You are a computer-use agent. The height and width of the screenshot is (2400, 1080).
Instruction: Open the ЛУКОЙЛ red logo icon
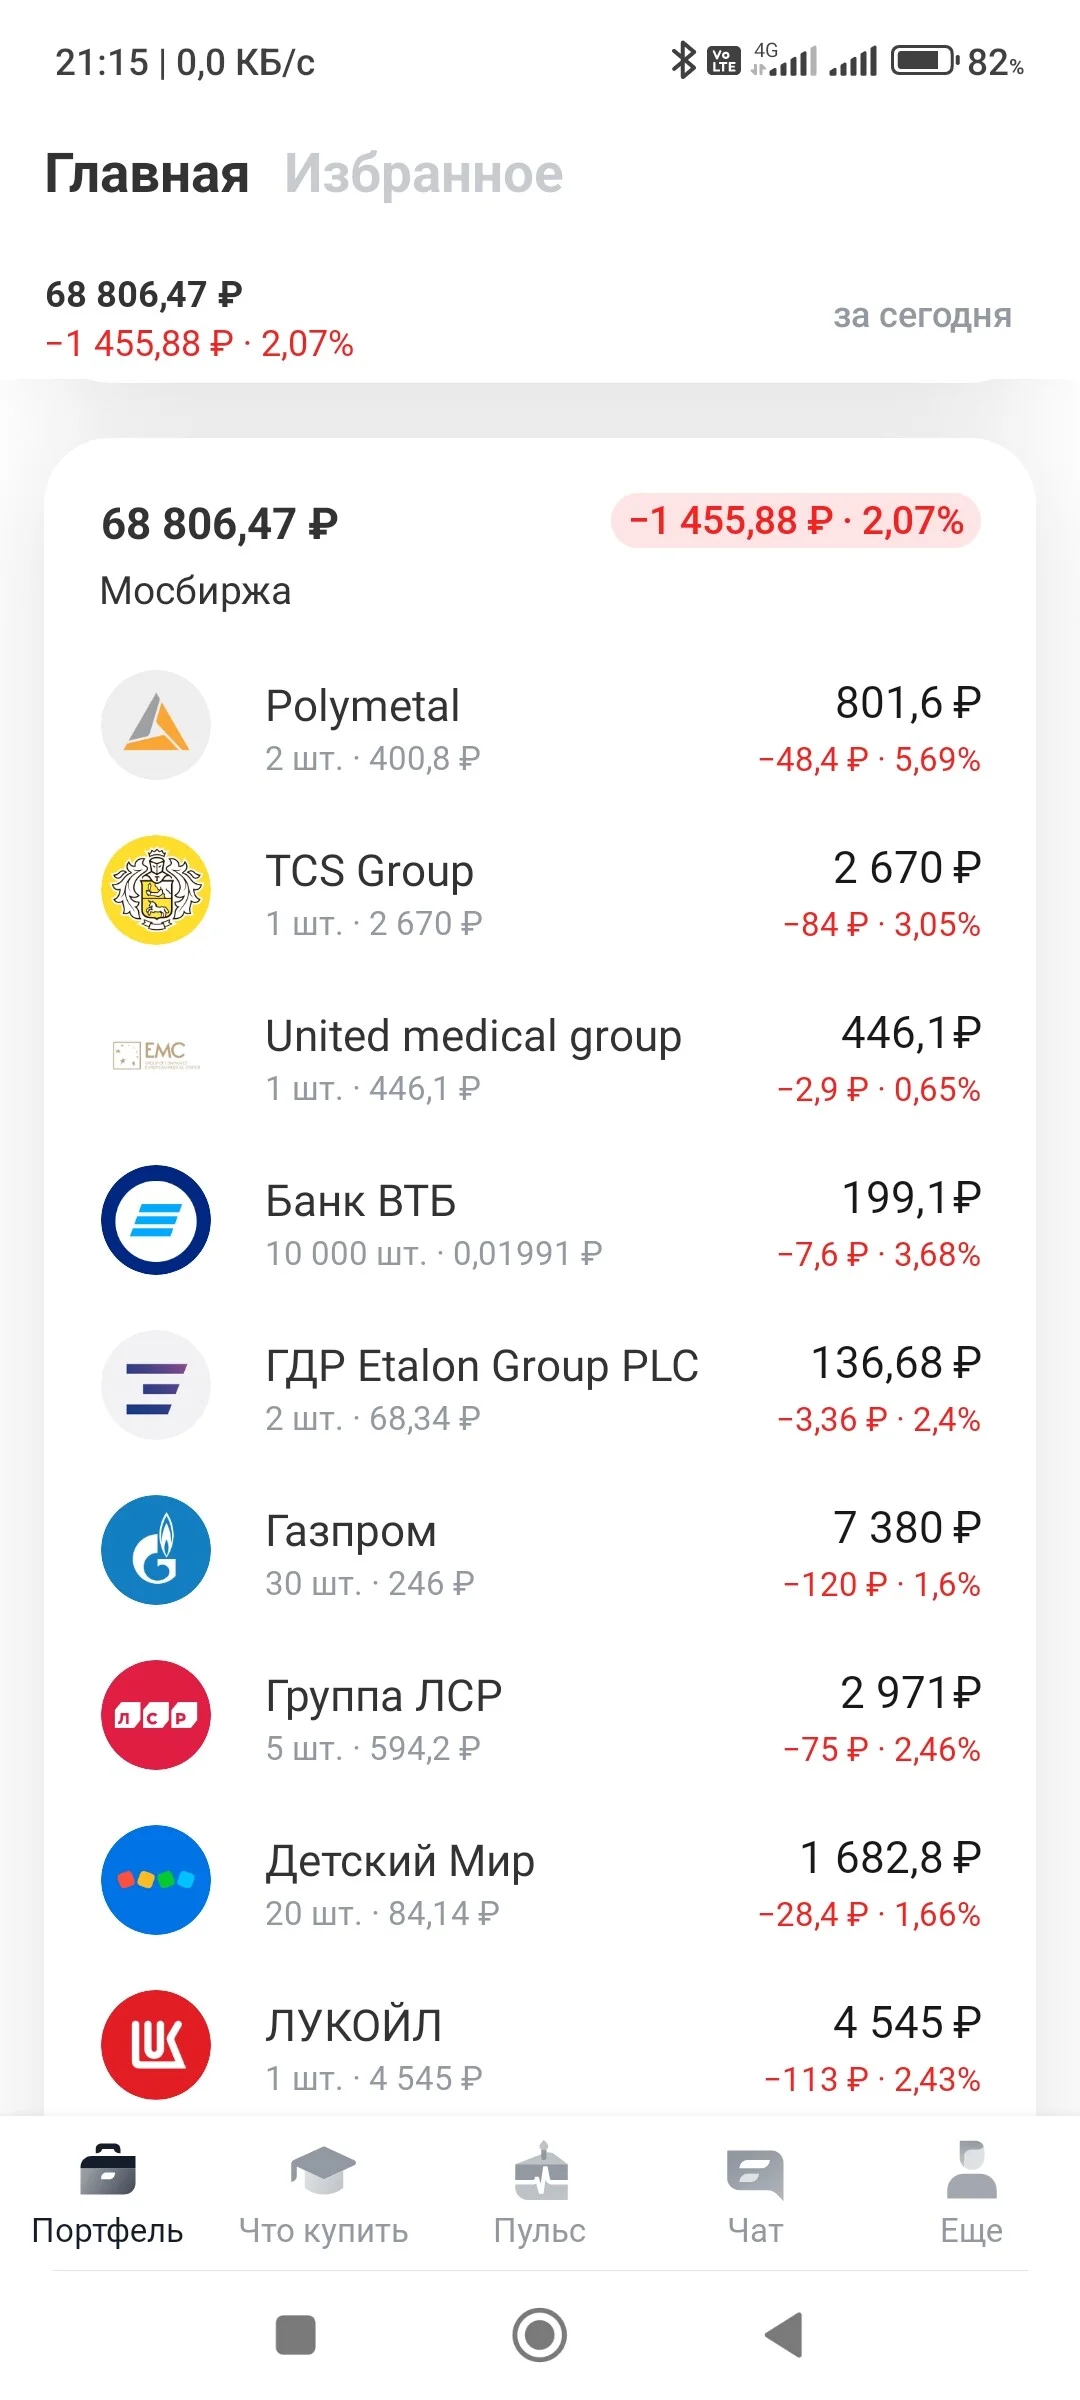pos(156,2045)
